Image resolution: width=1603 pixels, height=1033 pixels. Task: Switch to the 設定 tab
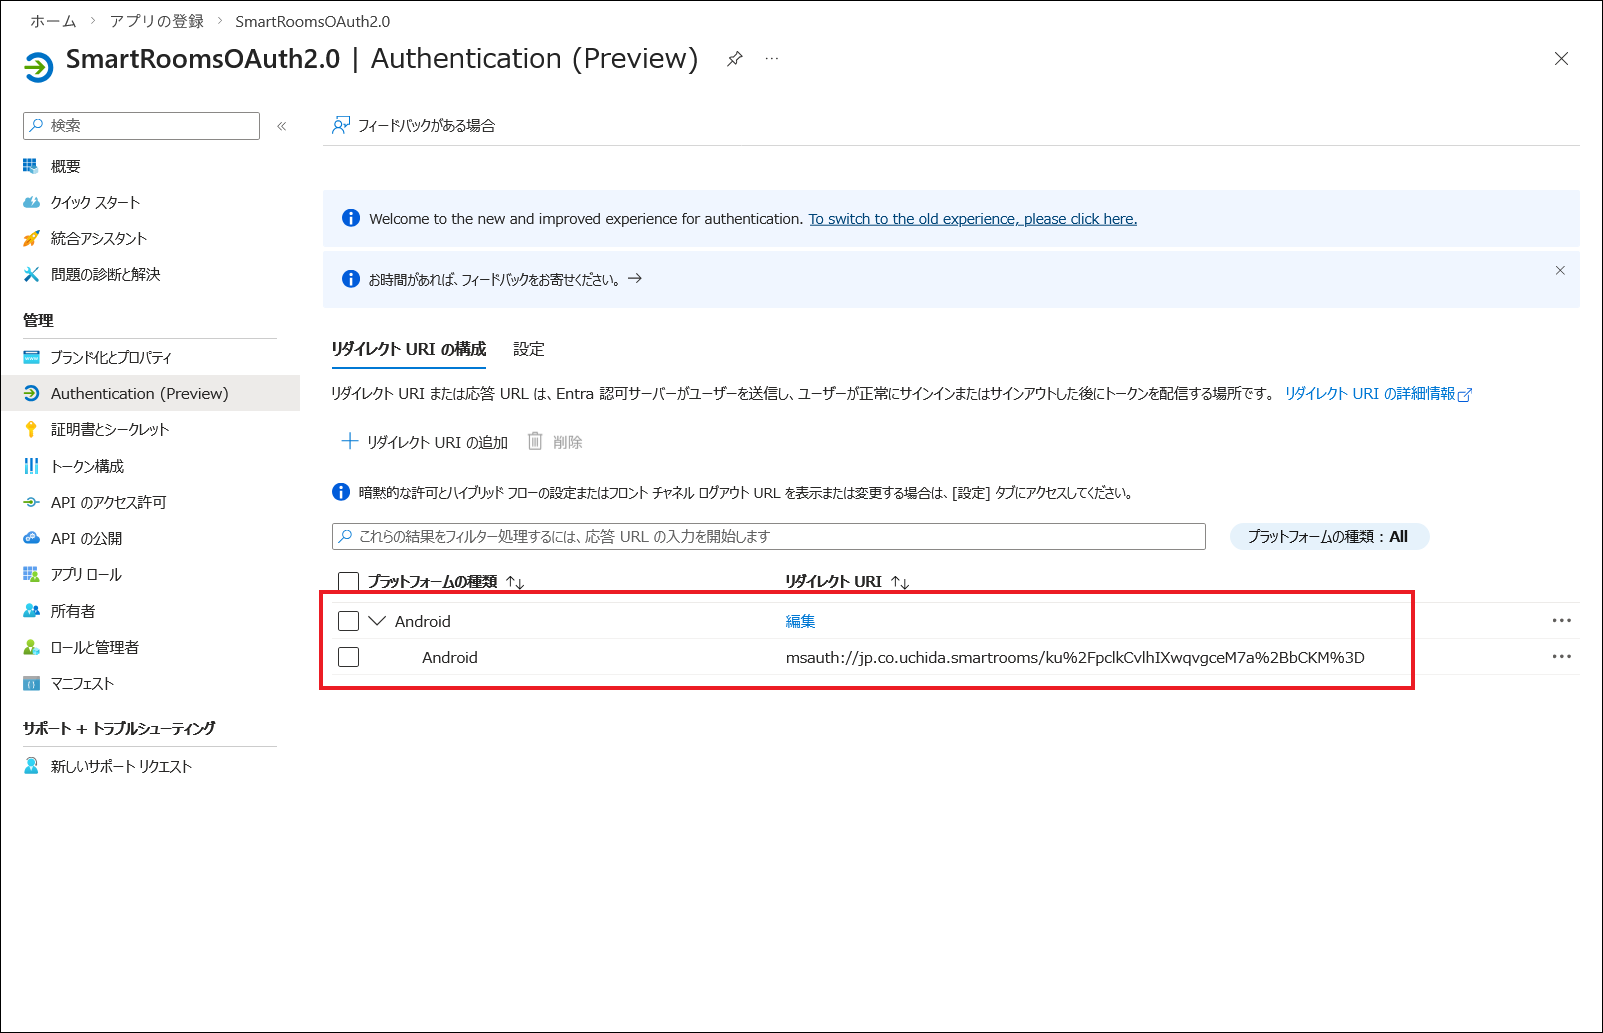point(528,349)
